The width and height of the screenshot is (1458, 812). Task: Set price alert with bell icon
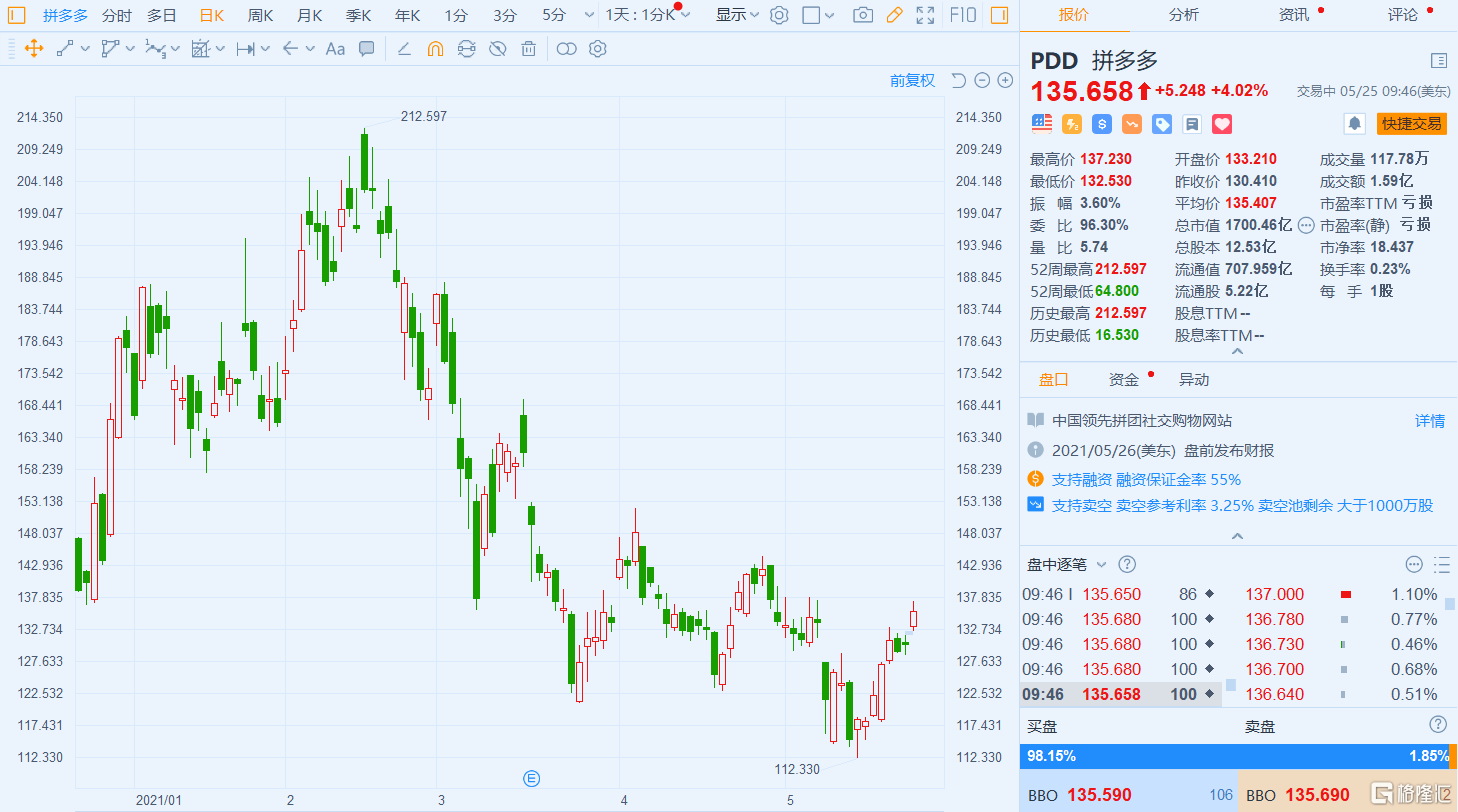pyautogui.click(x=1354, y=123)
